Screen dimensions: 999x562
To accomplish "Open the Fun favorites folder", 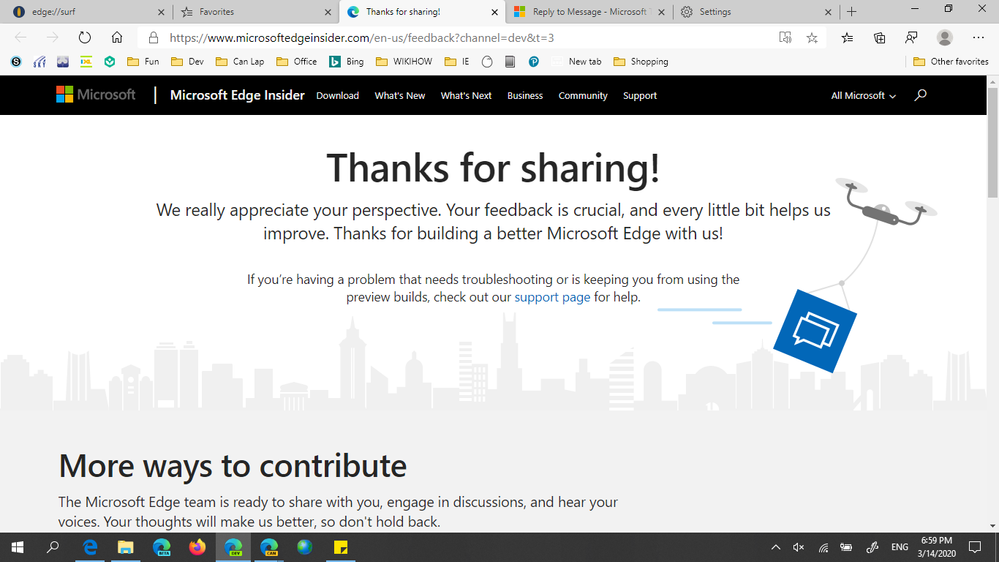I will (143, 62).
